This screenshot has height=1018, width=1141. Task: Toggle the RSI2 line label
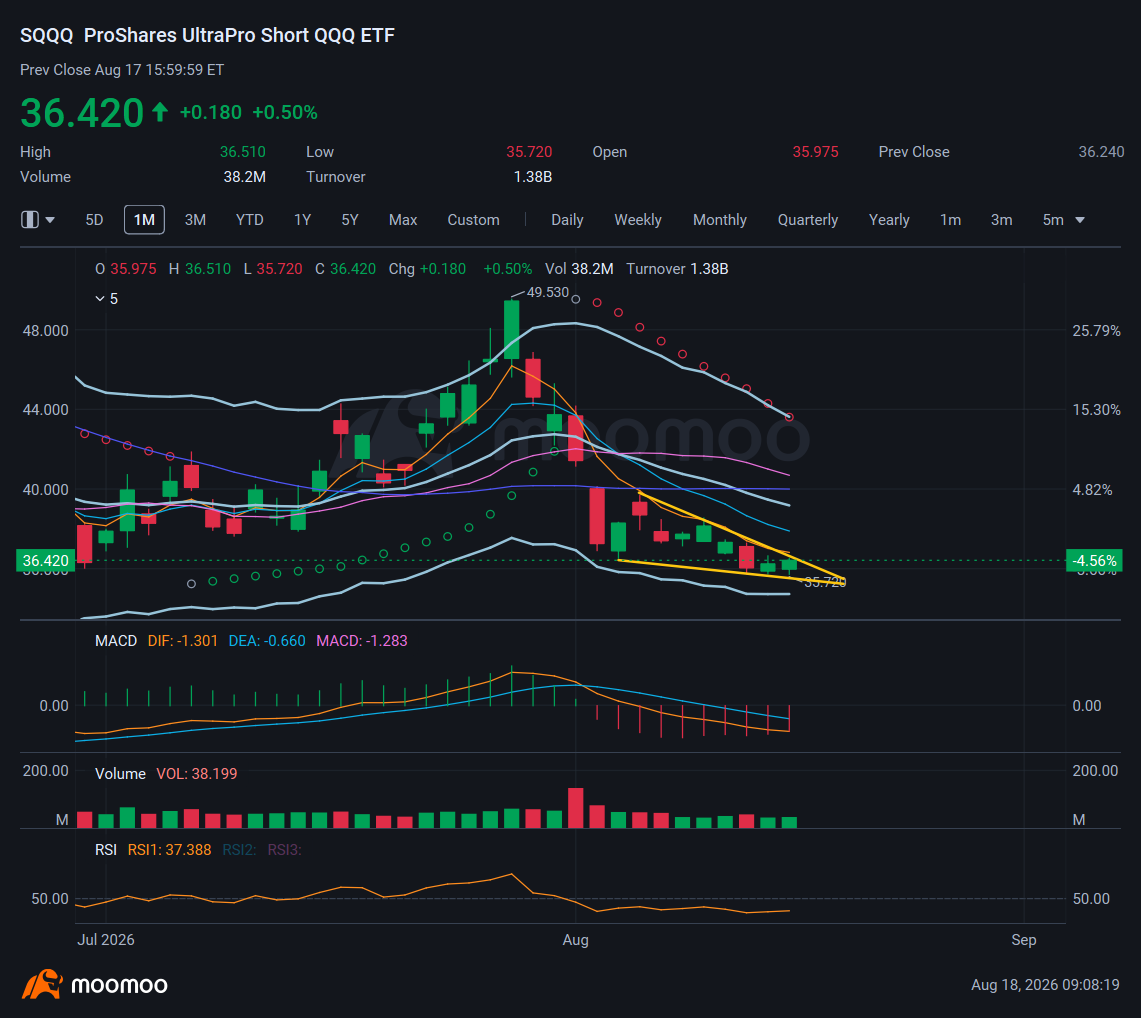click(x=239, y=850)
